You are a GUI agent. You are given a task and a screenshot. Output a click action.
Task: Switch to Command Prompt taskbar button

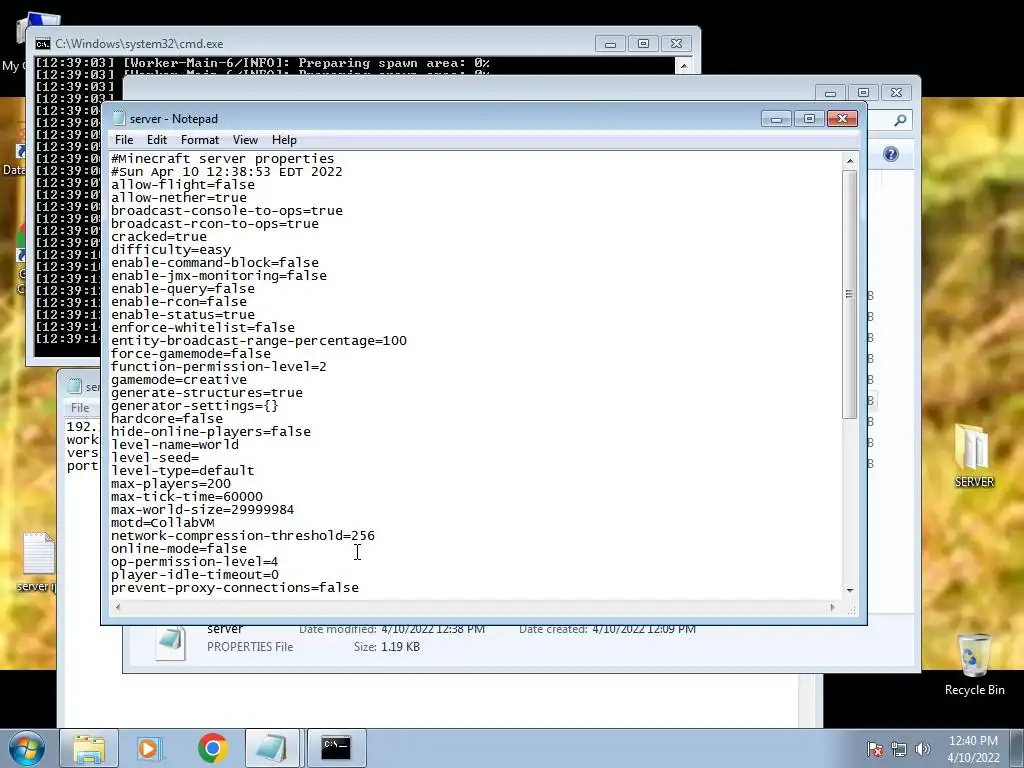pyautogui.click(x=336, y=748)
